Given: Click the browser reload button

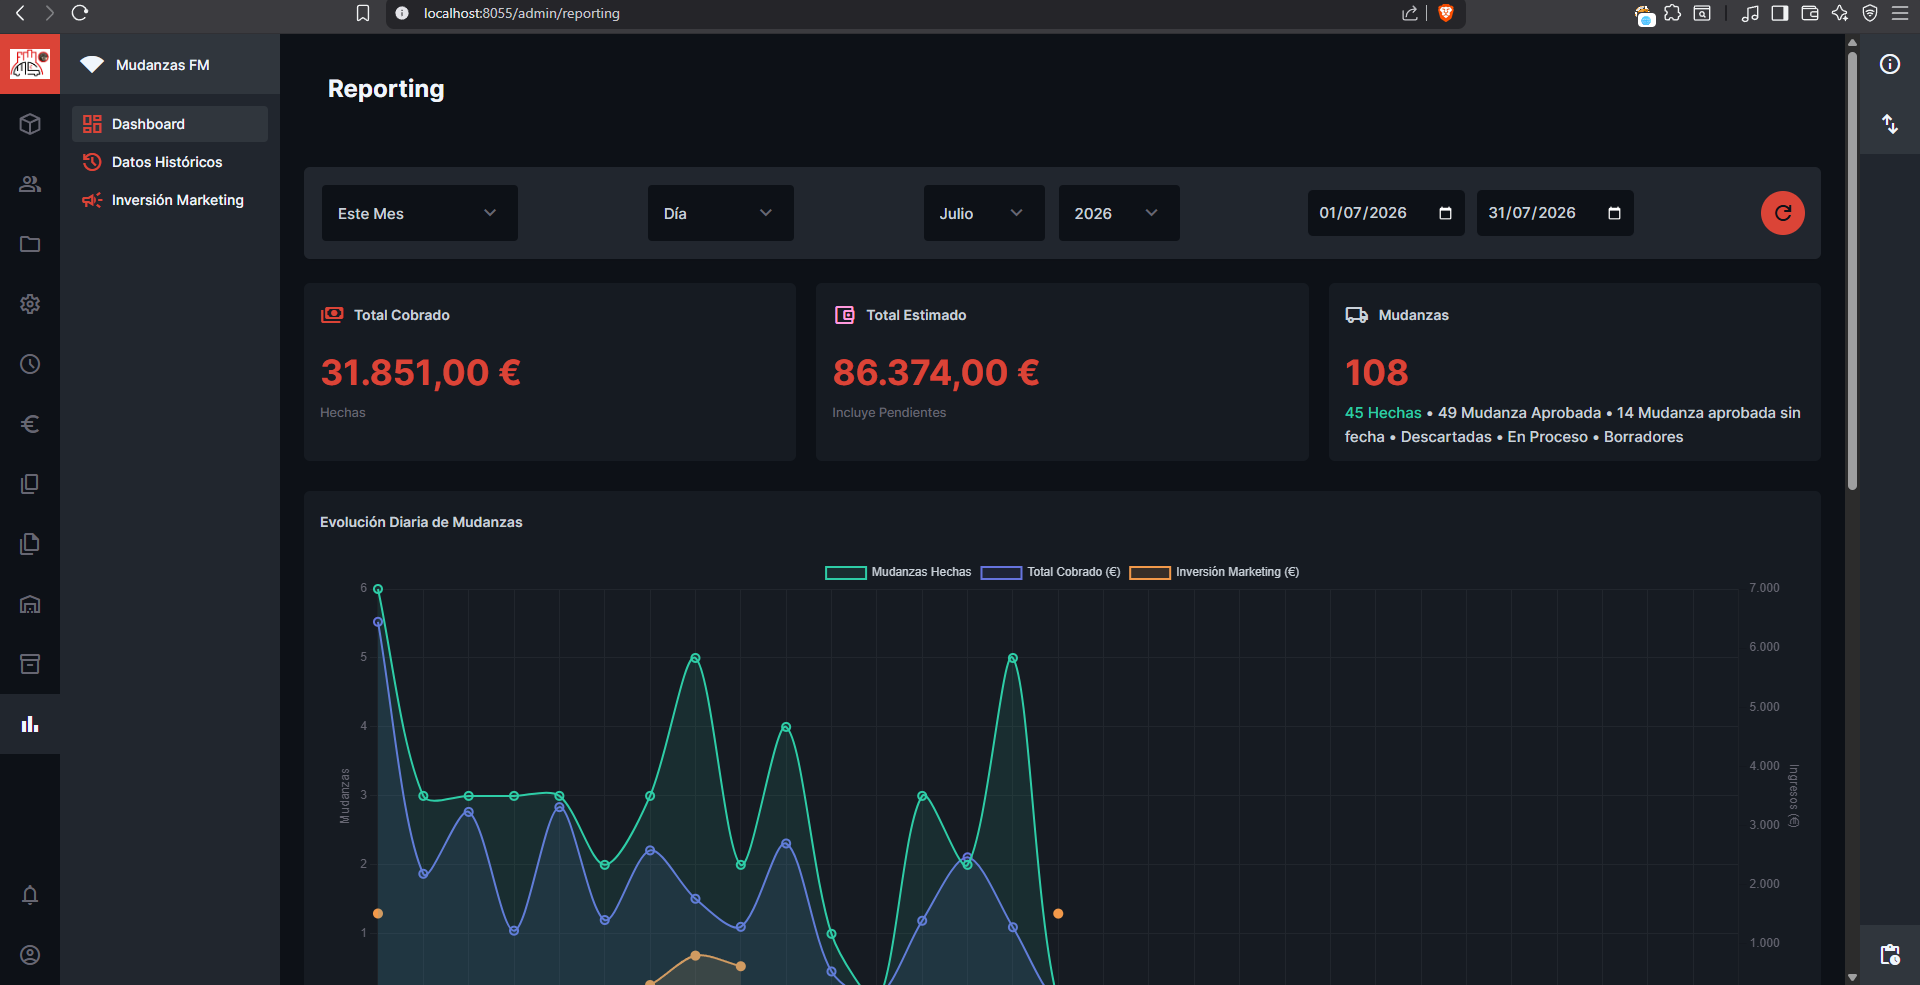Looking at the screenshot, I should click(80, 13).
